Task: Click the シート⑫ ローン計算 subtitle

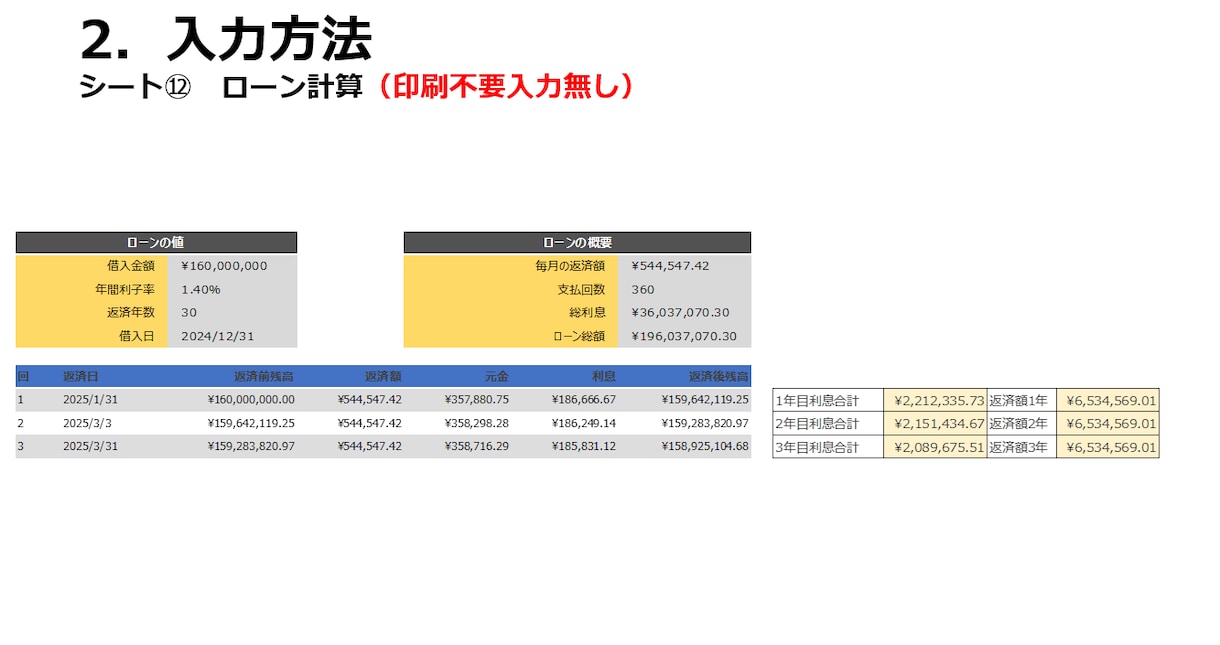Action: 220,87
